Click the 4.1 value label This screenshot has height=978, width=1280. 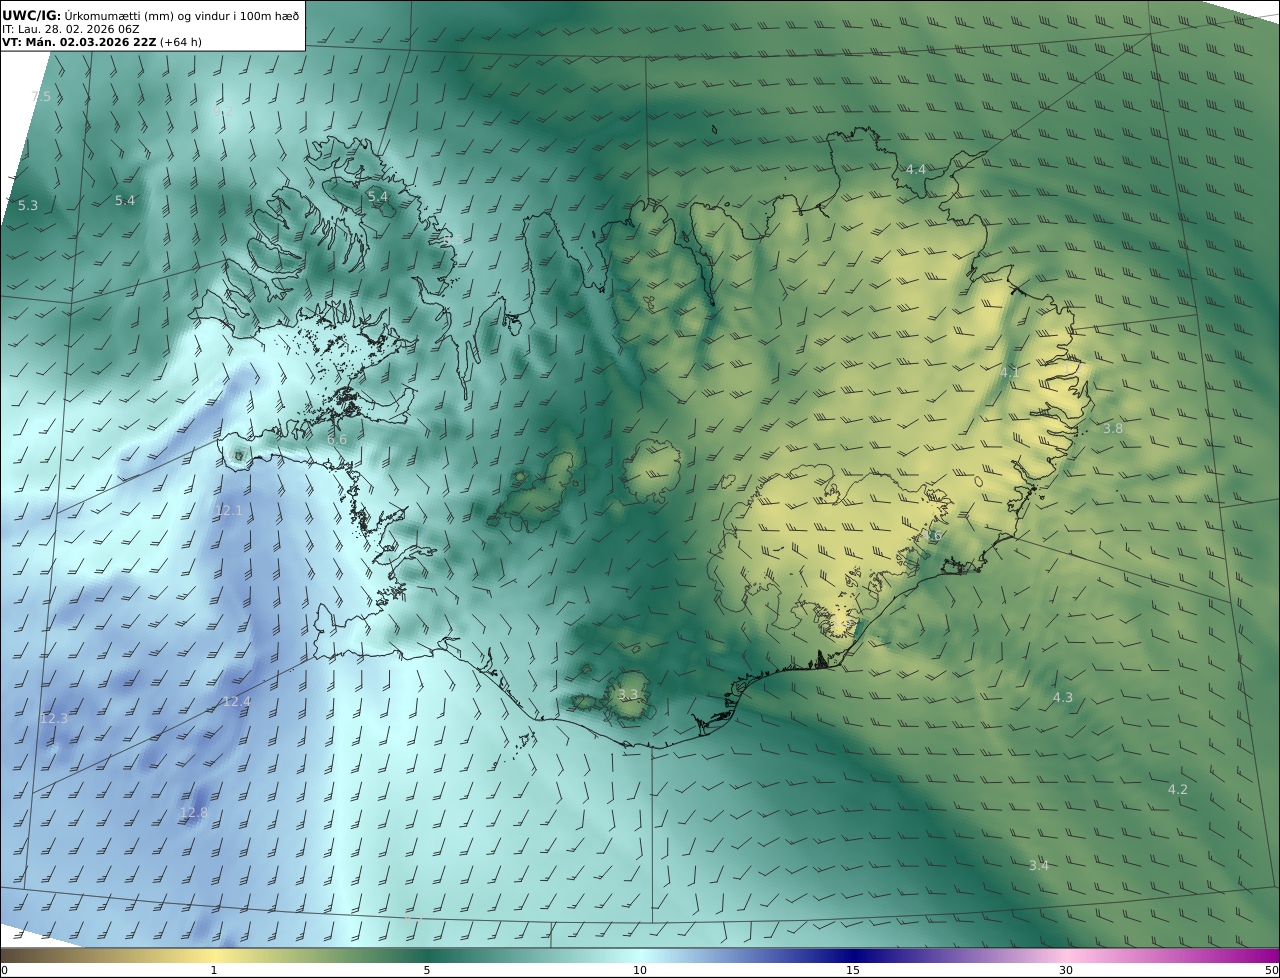click(1009, 373)
